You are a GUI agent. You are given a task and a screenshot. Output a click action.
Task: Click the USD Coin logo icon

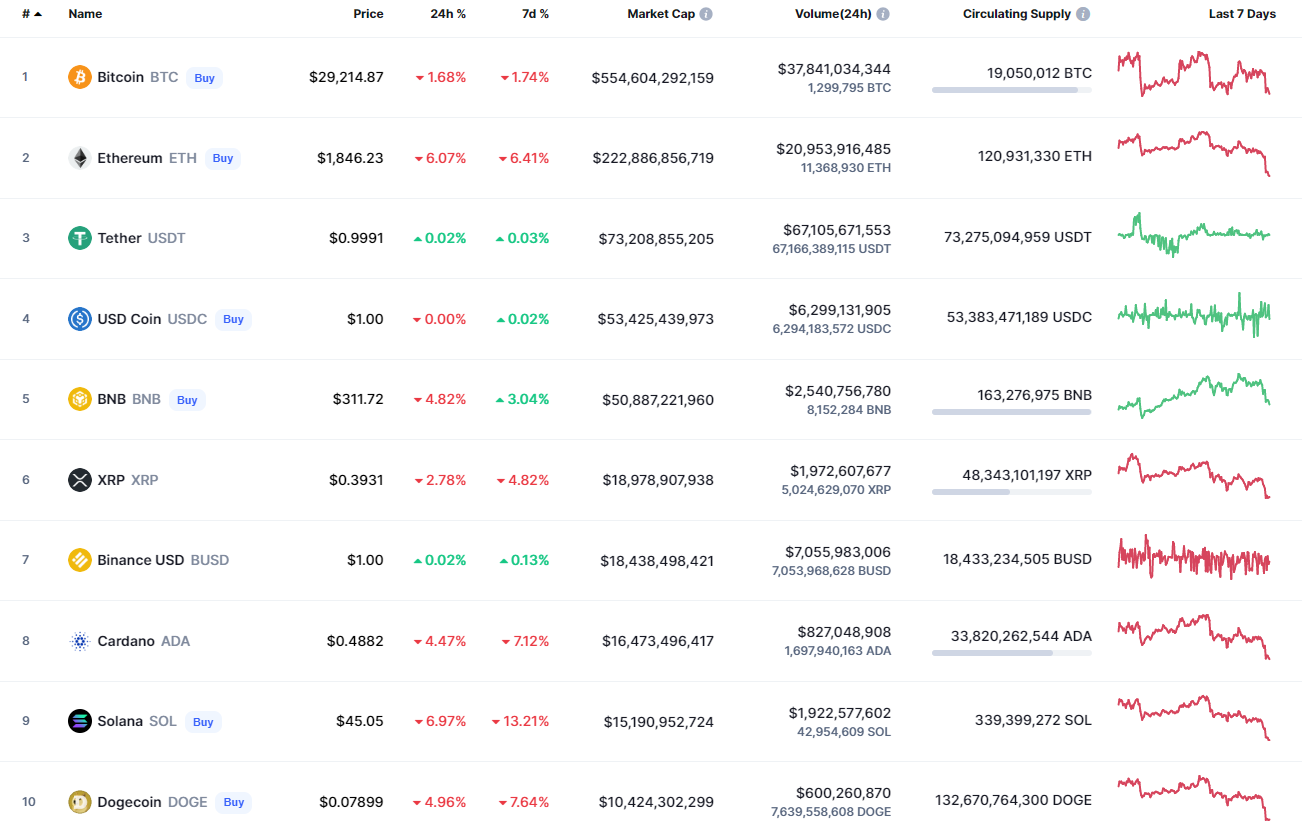coord(79,319)
